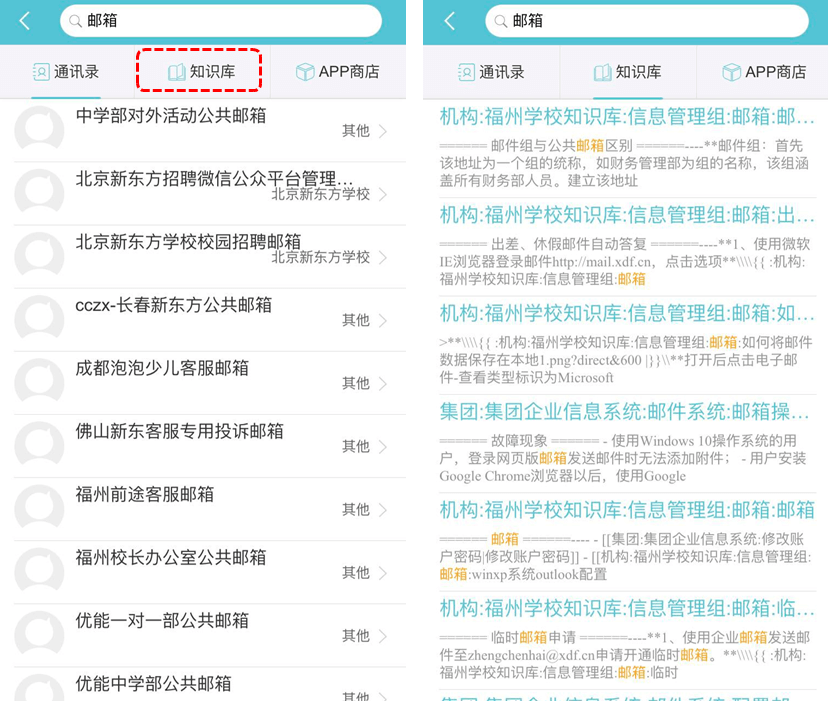Image resolution: width=828 pixels, height=701 pixels.
Task: Click APP商店 cube icon on knowledge base screen
Action: [731, 72]
